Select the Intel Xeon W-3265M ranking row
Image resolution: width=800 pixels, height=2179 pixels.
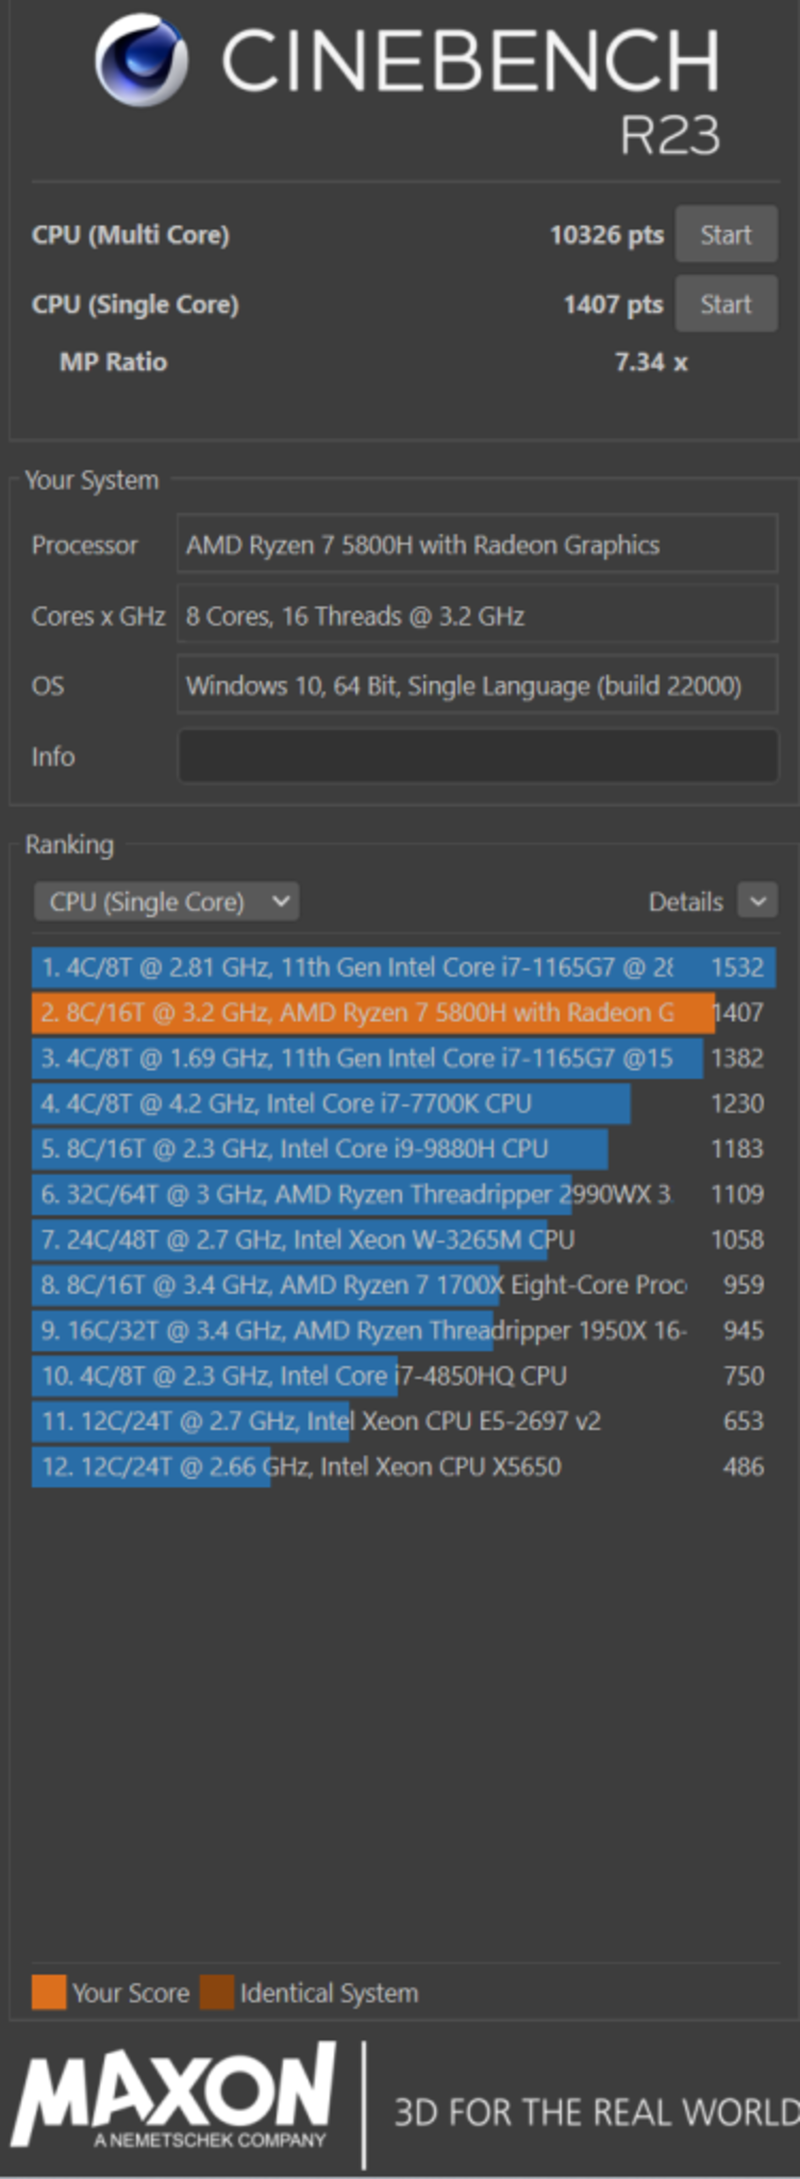coord(403,1239)
